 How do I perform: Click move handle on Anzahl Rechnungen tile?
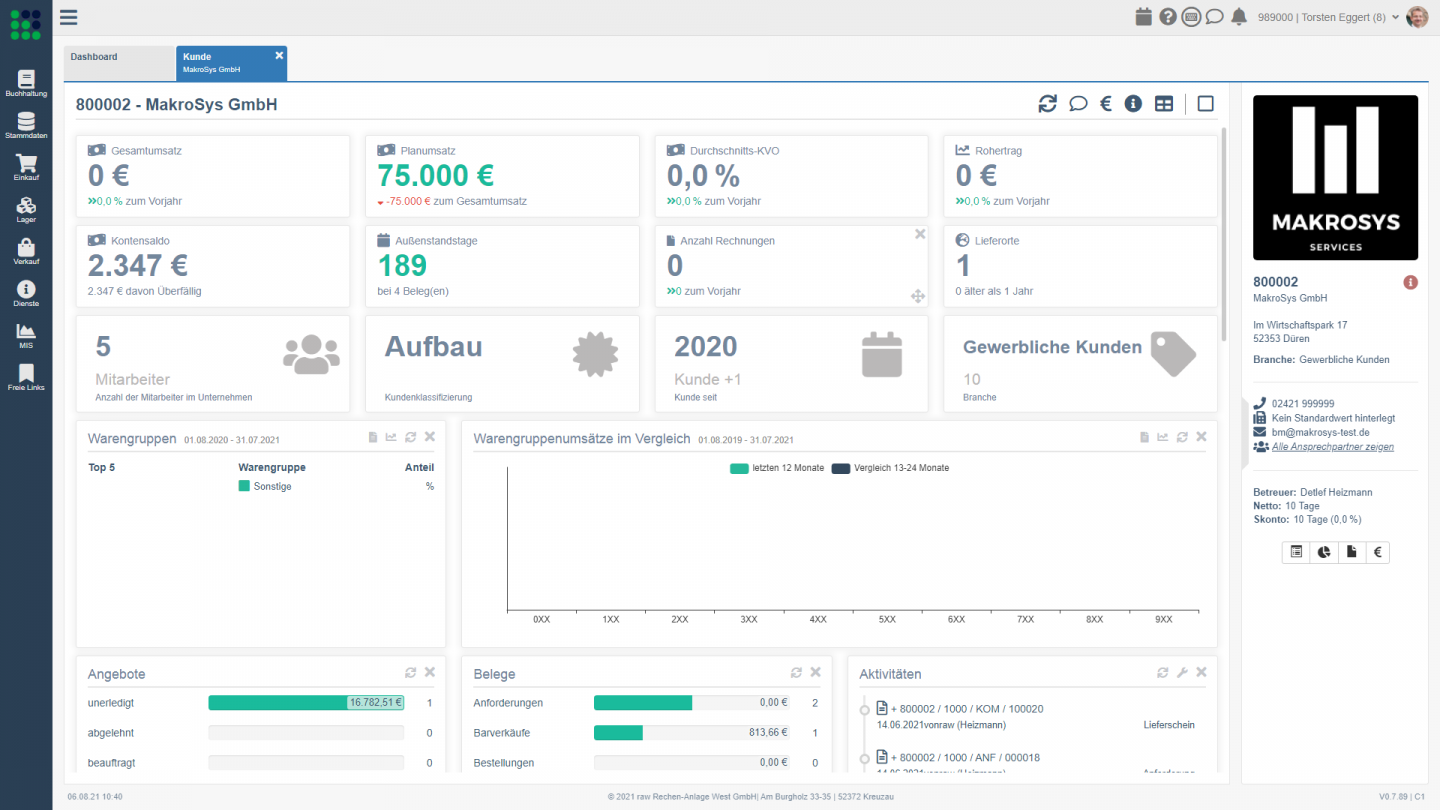[917, 296]
